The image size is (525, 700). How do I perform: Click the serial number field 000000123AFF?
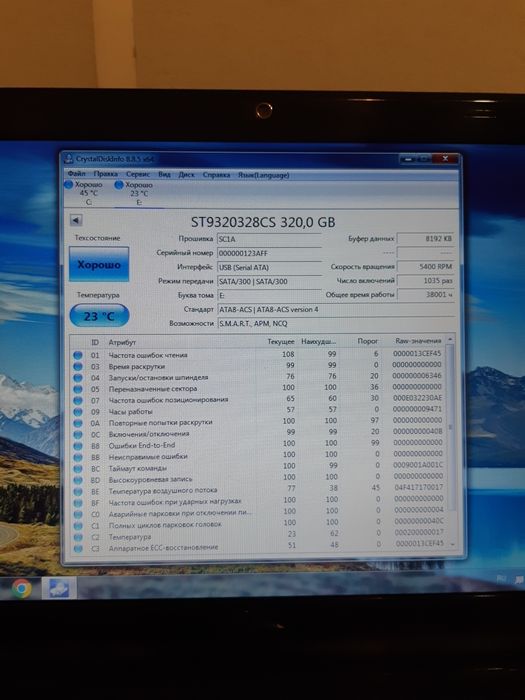pos(269,254)
